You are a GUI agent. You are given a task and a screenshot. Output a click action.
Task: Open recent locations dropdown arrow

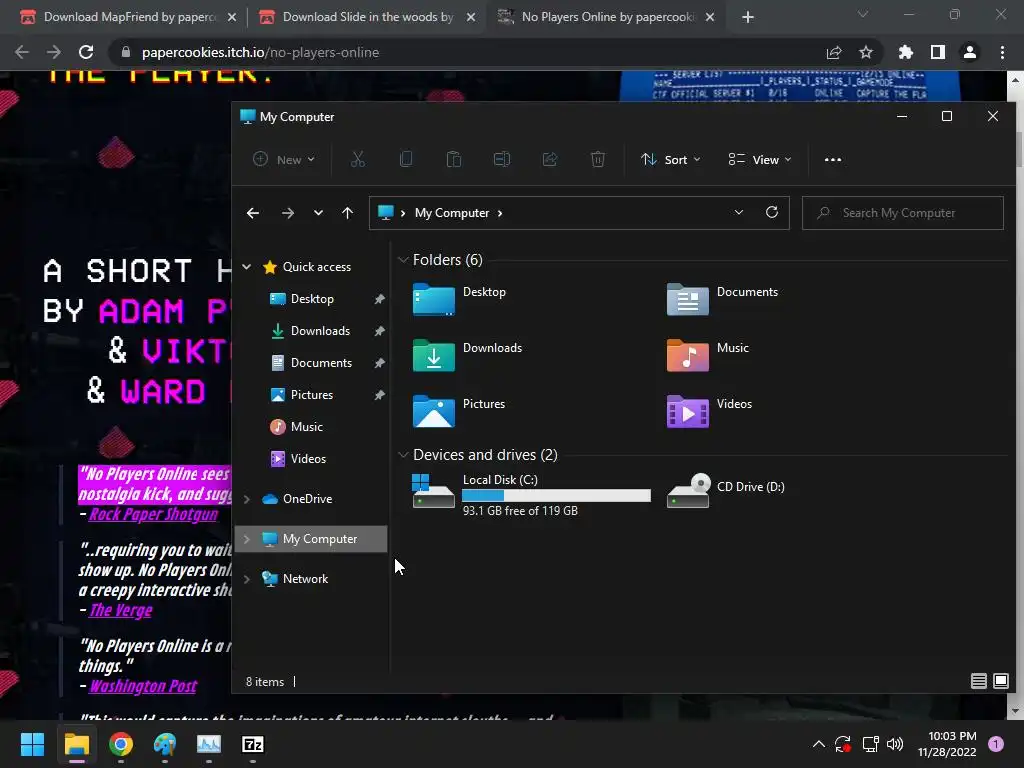tap(318, 213)
